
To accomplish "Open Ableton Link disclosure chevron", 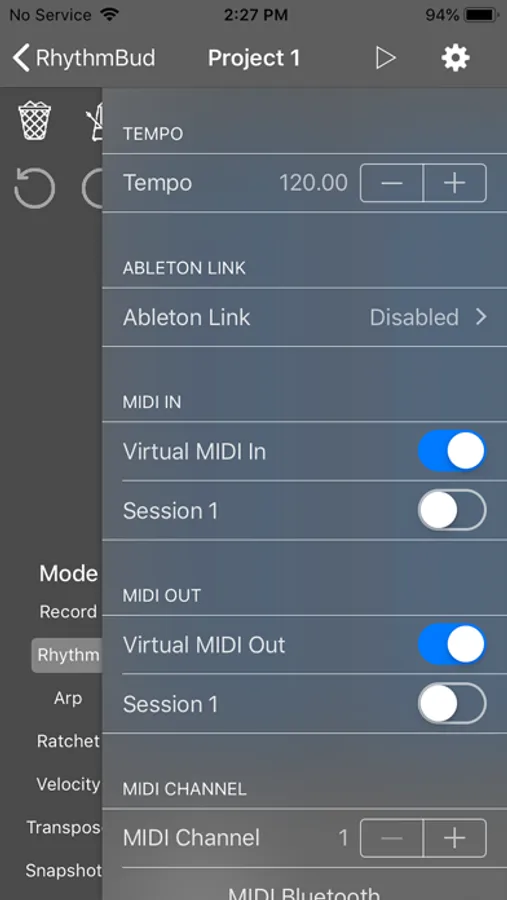I will click(481, 317).
